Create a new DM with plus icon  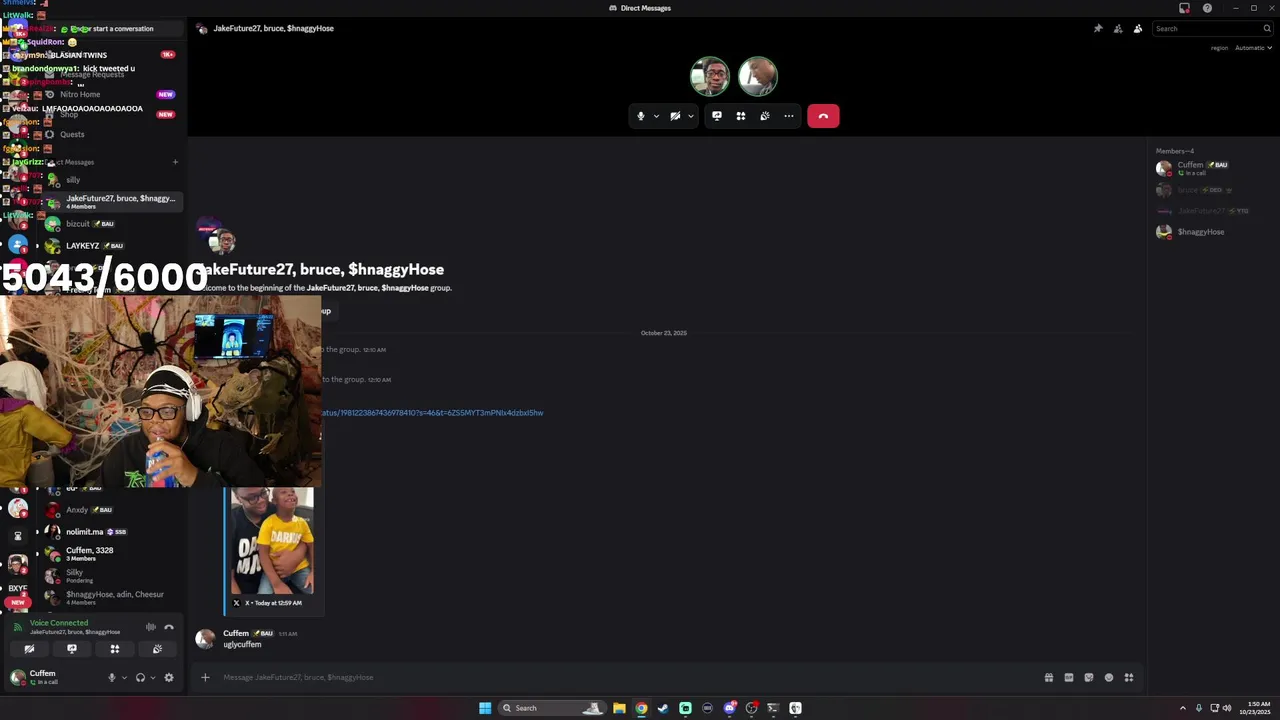(175, 162)
